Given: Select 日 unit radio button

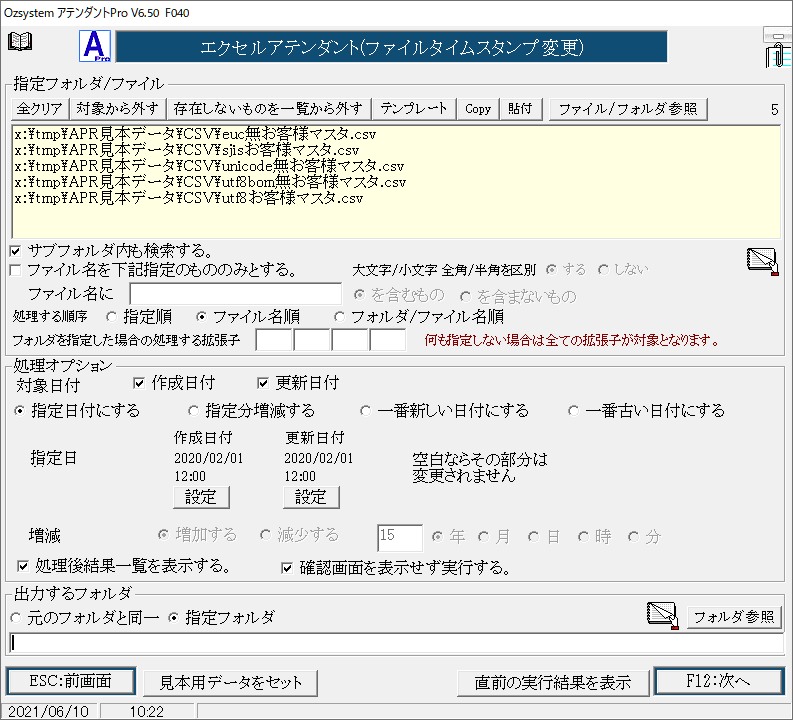Looking at the screenshot, I should pos(533,536).
